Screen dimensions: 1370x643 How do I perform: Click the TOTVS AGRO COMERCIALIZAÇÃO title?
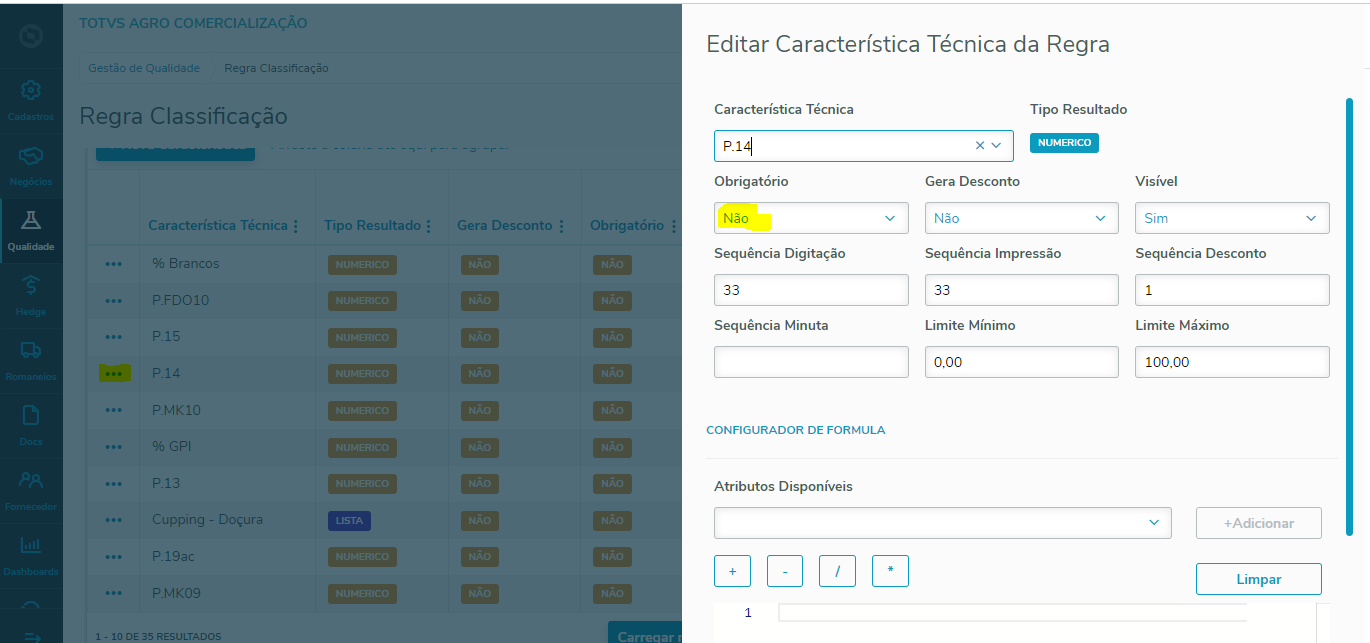[194, 23]
